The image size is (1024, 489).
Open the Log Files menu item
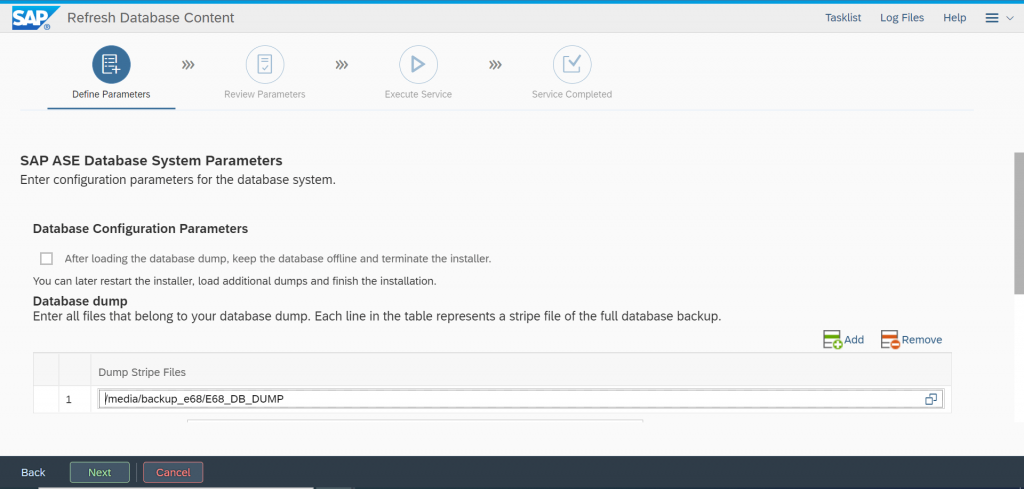[x=902, y=18]
